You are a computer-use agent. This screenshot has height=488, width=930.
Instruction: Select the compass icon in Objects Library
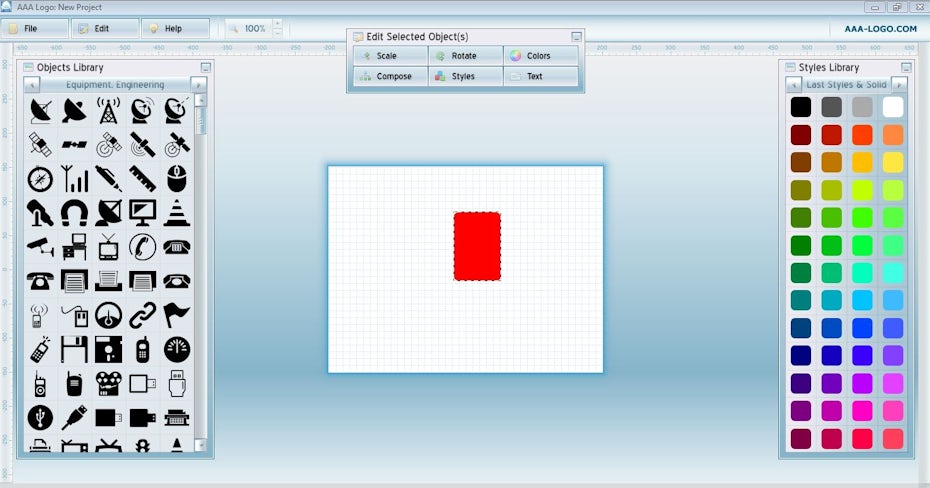click(40, 179)
